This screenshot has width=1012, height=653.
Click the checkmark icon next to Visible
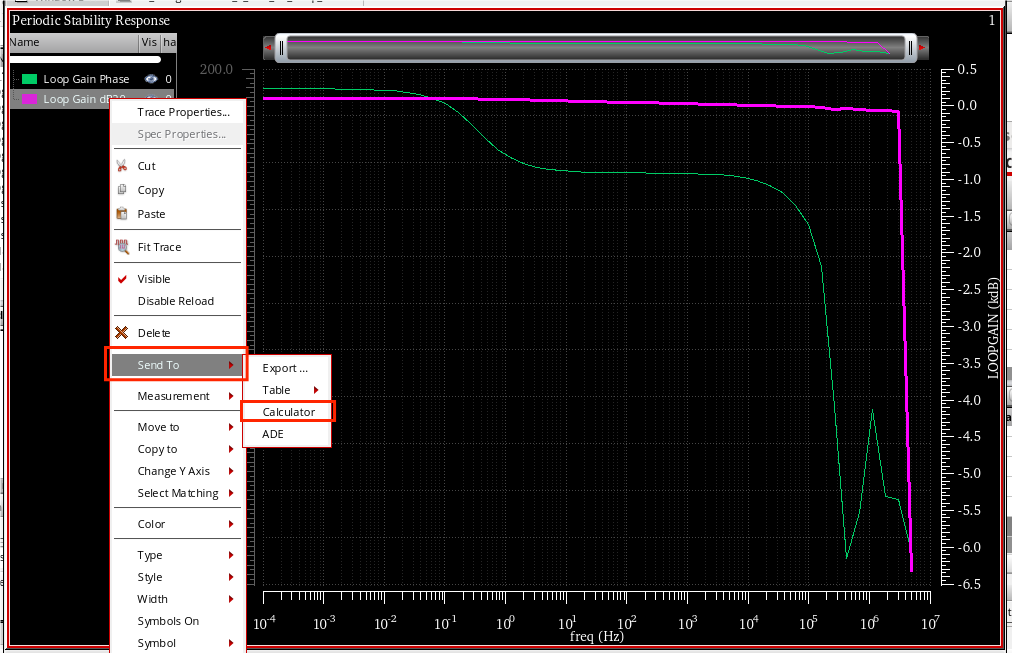pyautogui.click(x=123, y=279)
